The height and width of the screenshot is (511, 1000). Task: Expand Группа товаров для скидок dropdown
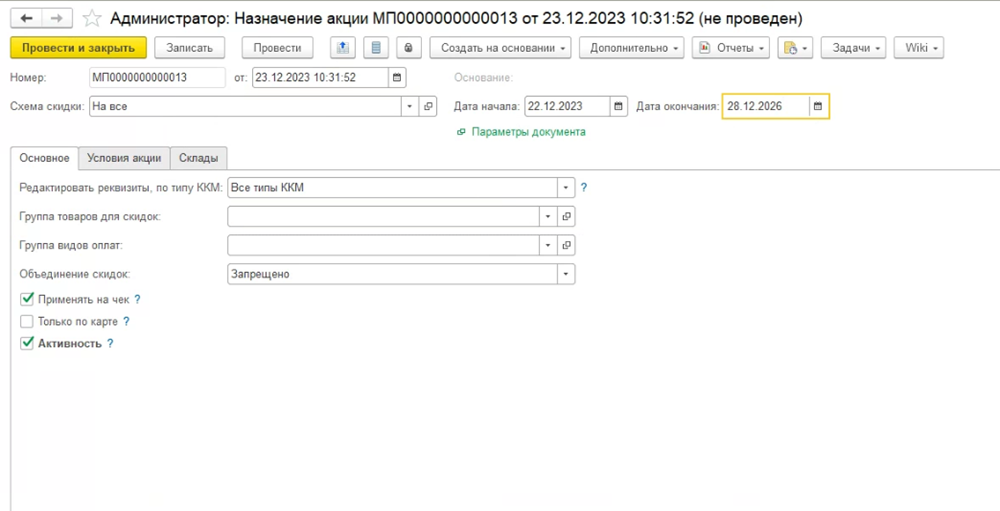click(548, 216)
